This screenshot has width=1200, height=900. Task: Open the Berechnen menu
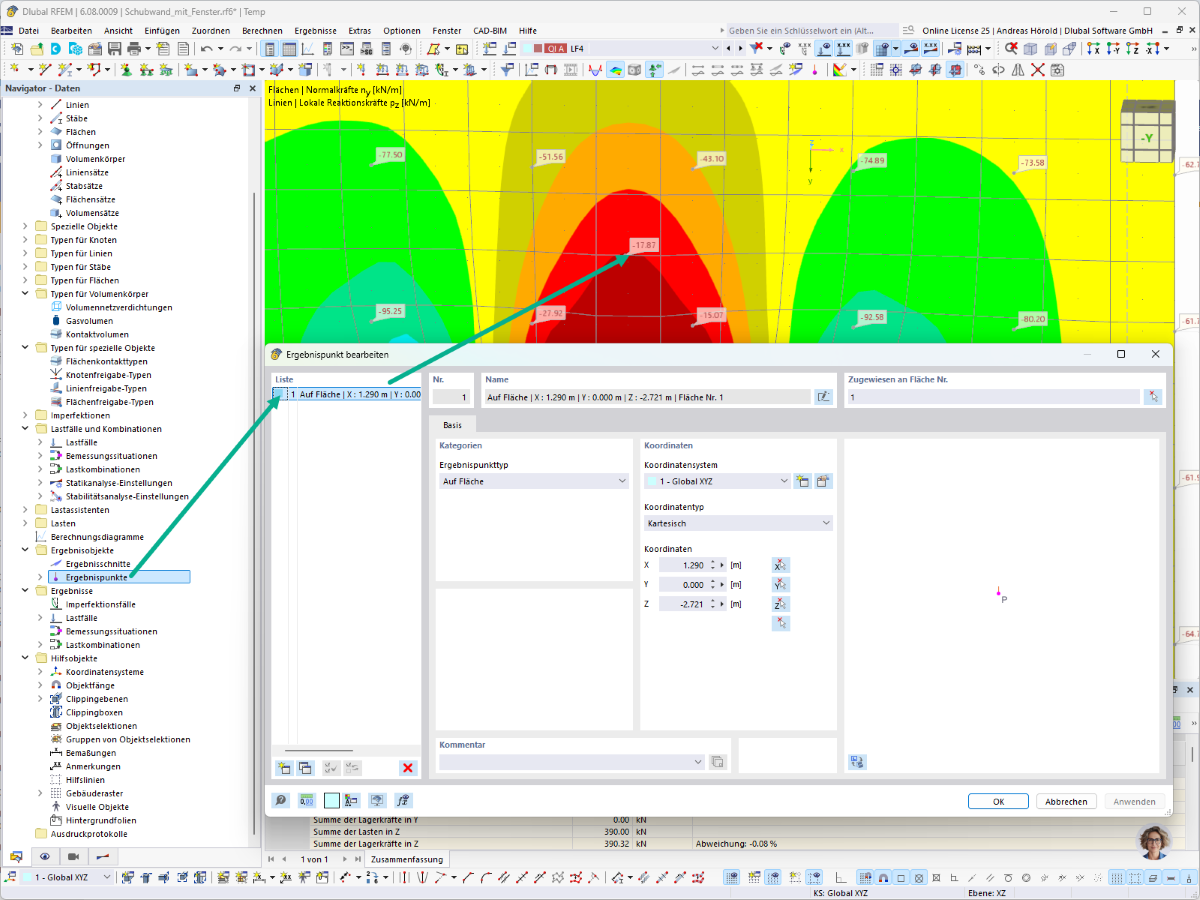[x=262, y=31]
